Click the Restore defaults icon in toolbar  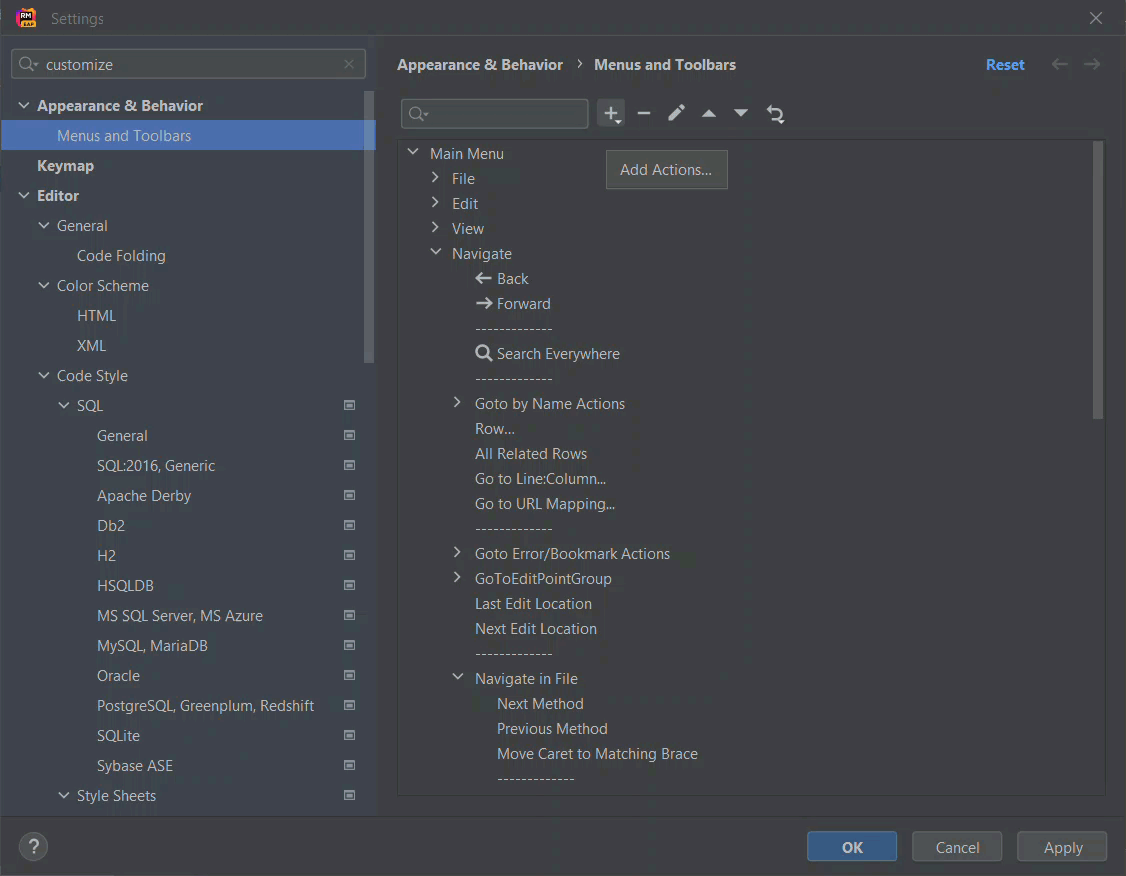(x=775, y=113)
